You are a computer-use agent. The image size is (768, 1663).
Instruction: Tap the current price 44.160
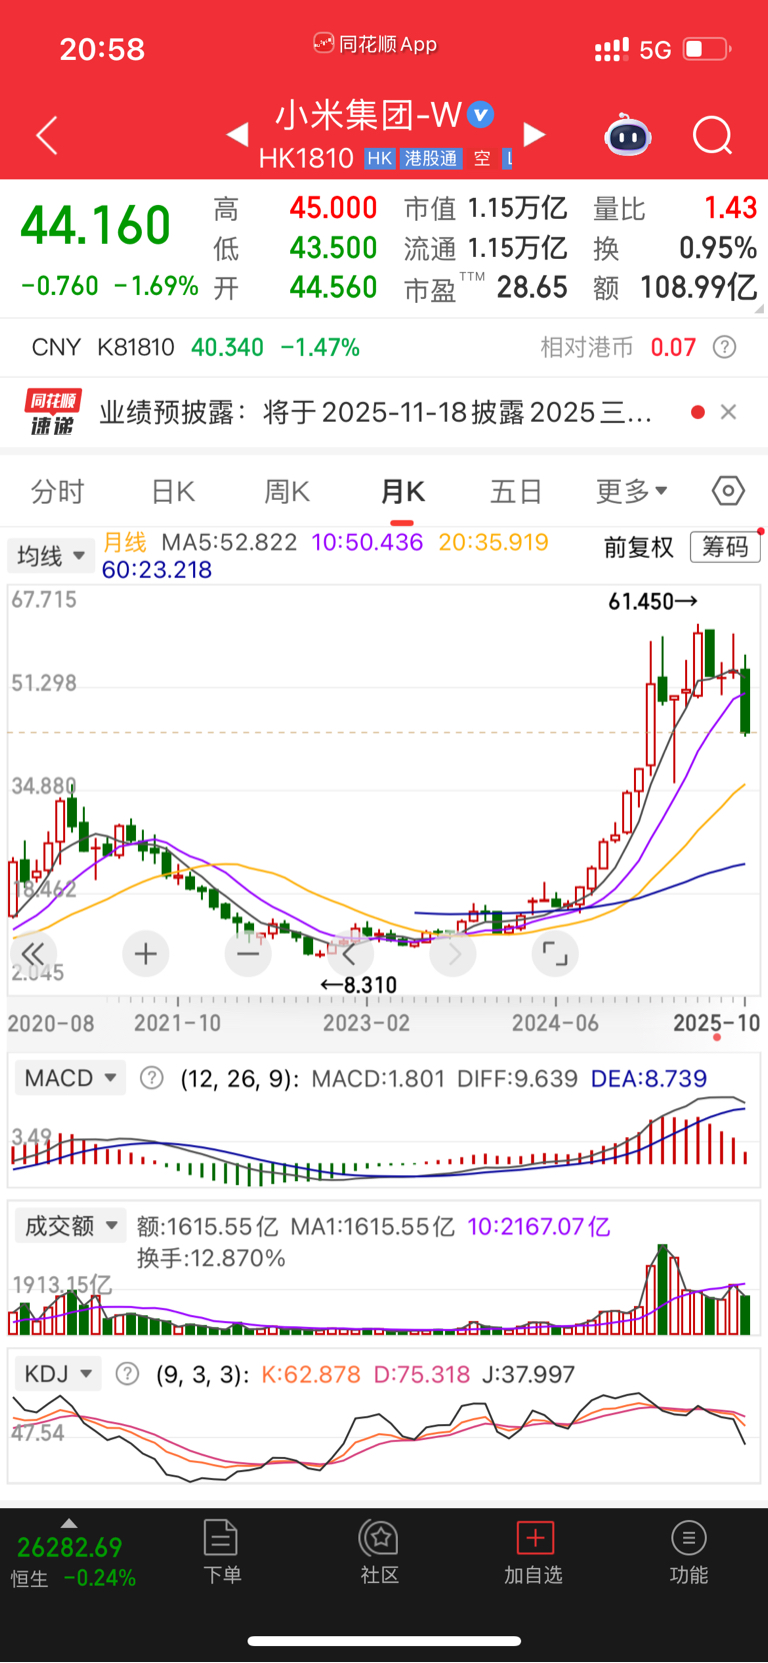click(x=96, y=225)
